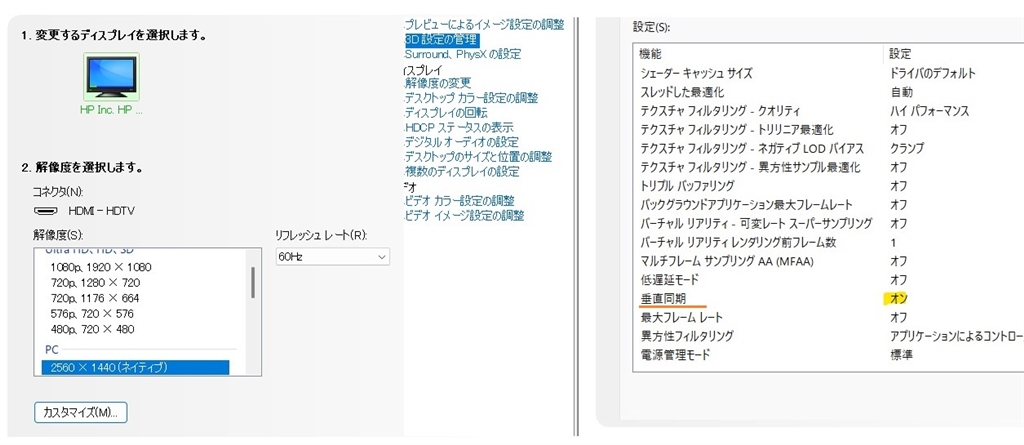Click the オフ value for 最大フレーム レート
This screenshot has height=445, width=1024.
click(x=899, y=318)
